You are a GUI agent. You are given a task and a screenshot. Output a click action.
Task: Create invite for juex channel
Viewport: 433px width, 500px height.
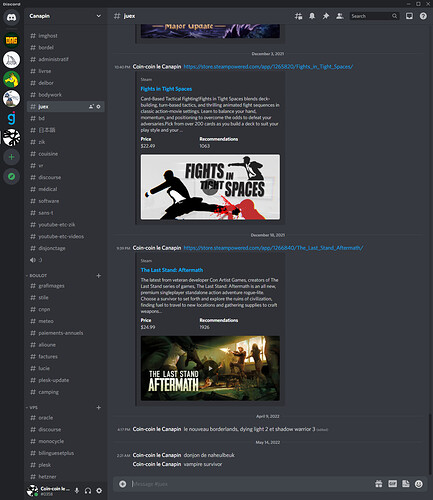(91, 107)
